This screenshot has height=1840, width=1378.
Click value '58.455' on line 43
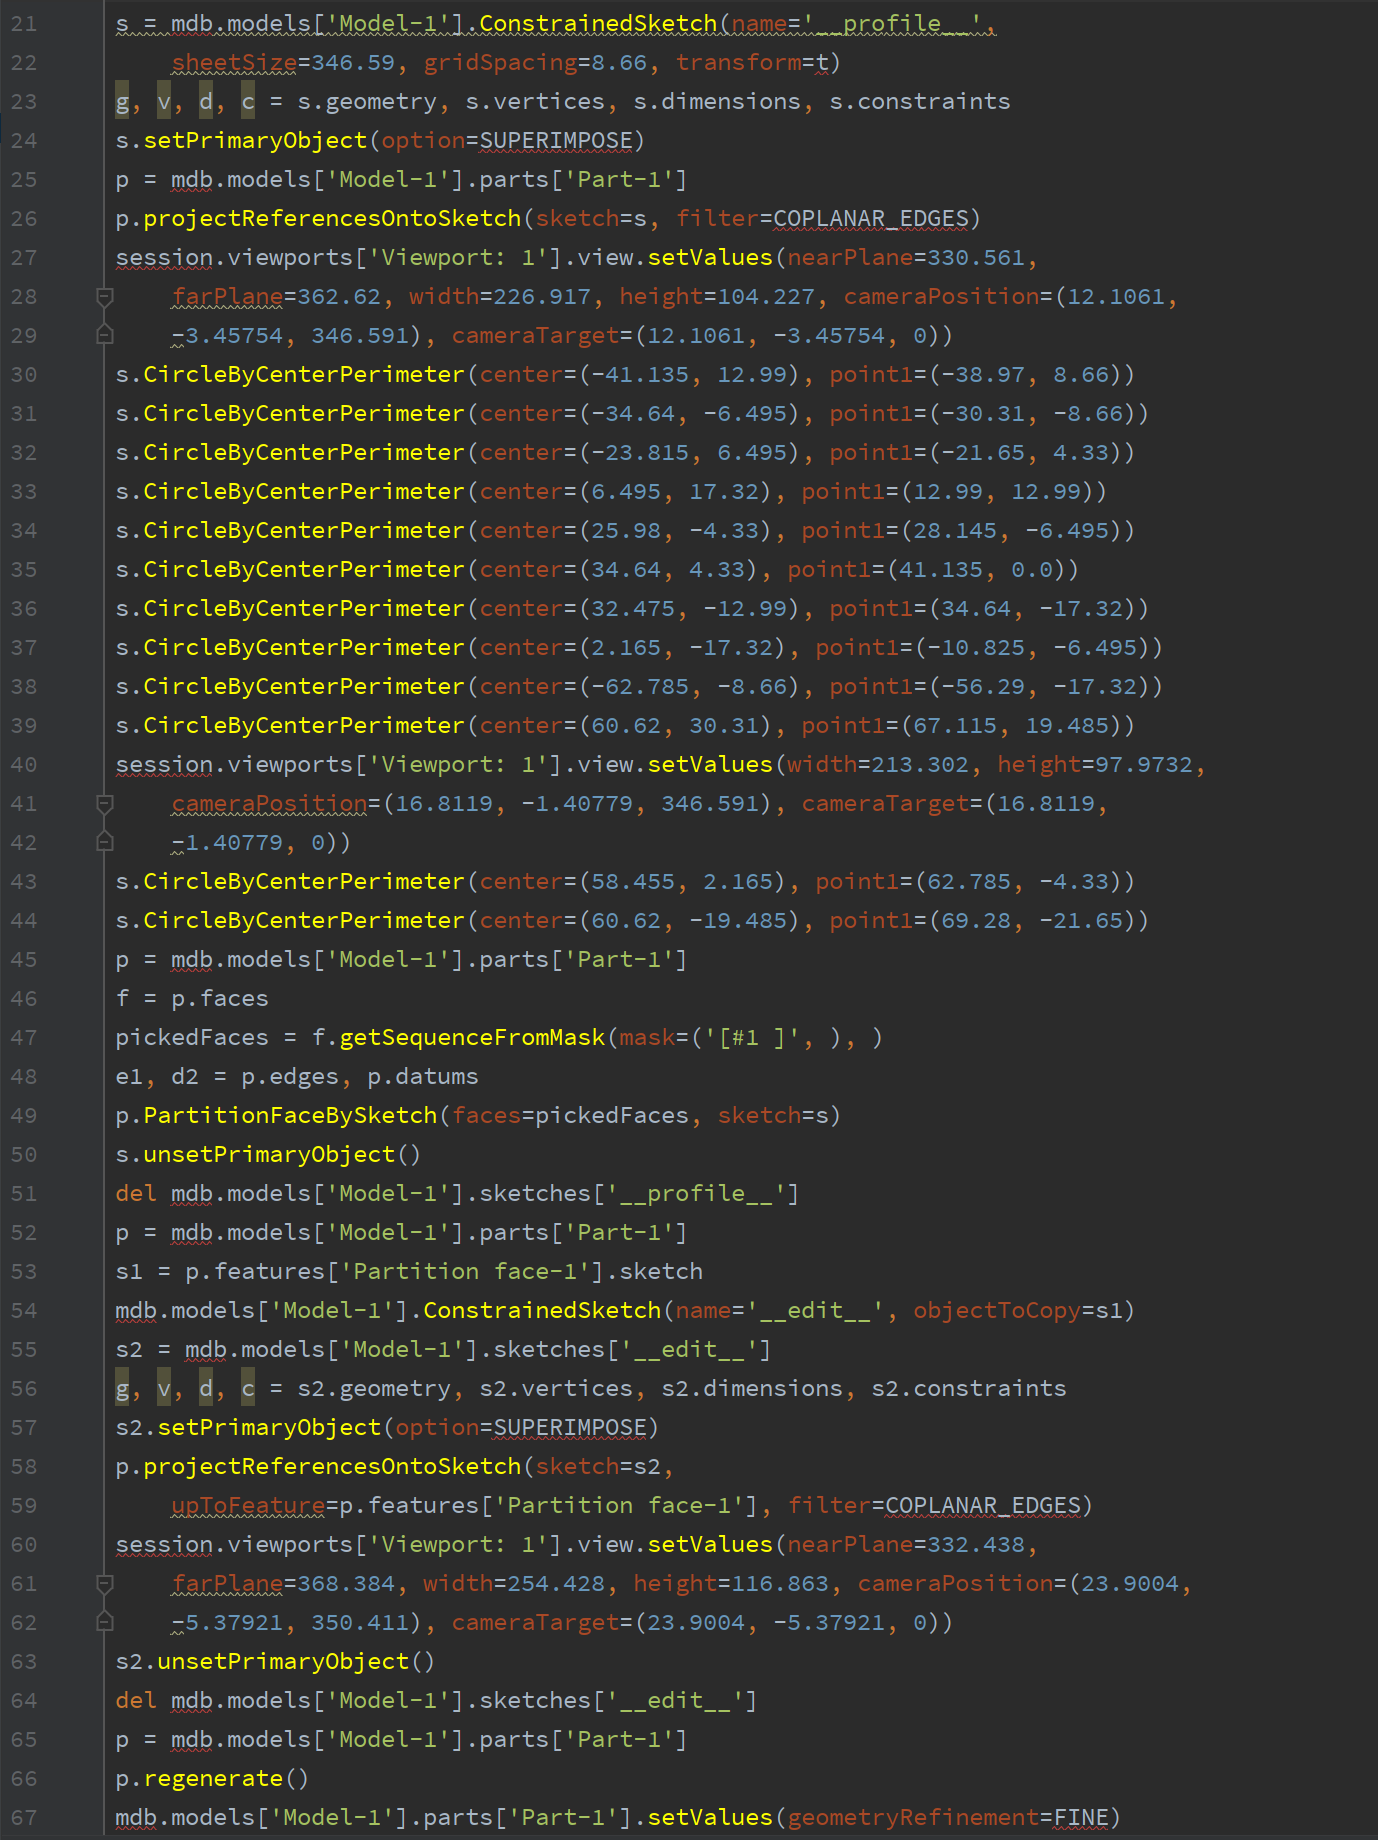pos(633,881)
